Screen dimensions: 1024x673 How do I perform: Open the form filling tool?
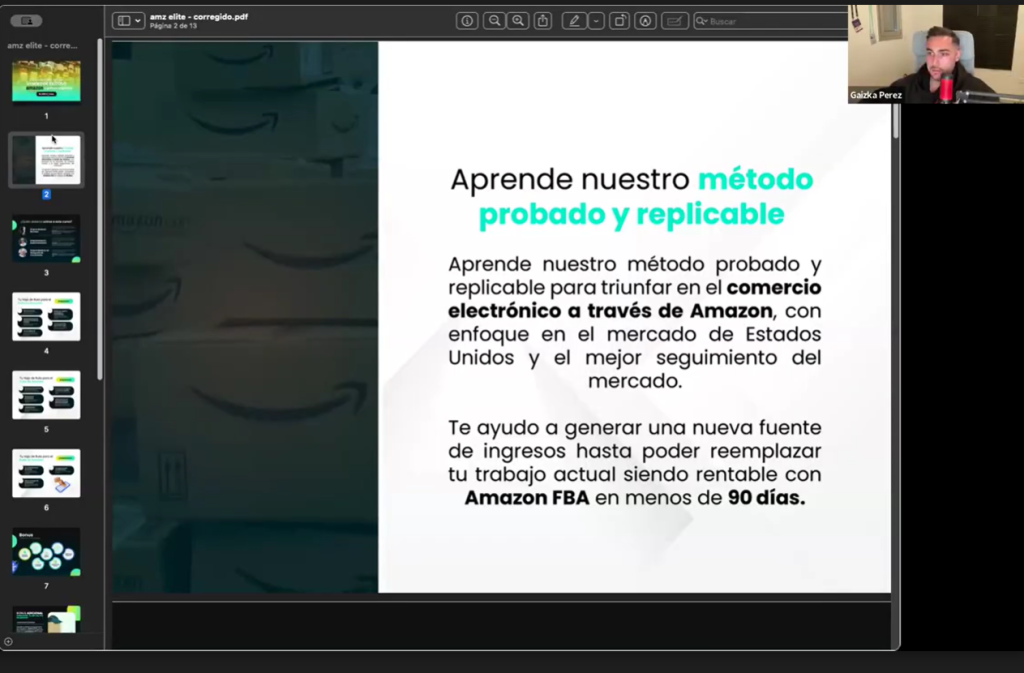674,20
